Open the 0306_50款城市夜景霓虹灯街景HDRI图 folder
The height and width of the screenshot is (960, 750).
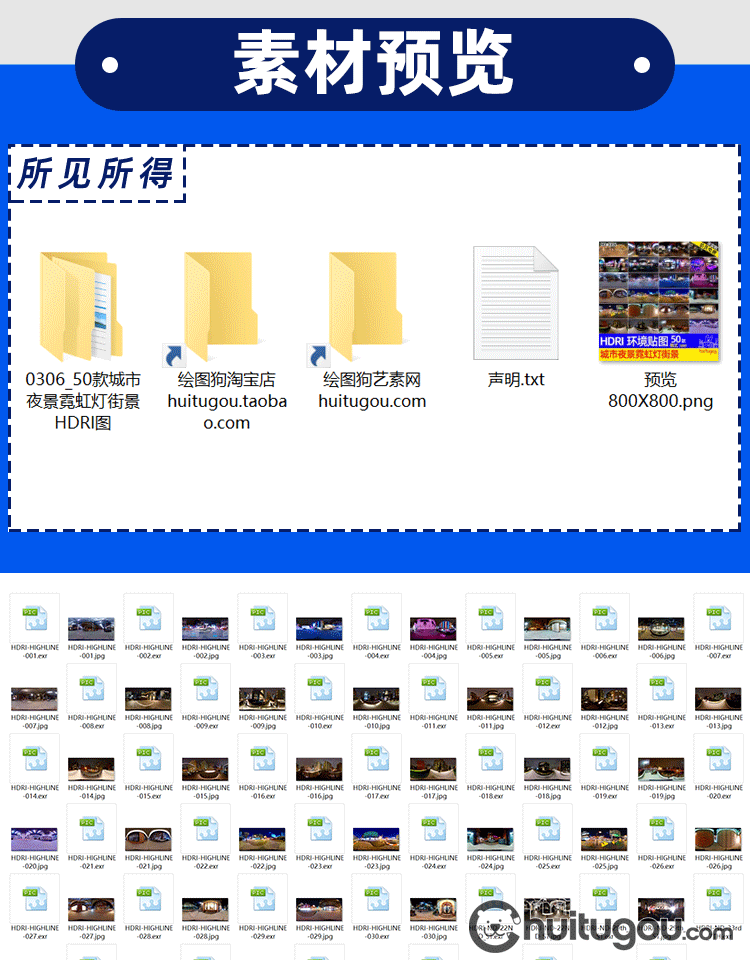click(x=81, y=306)
